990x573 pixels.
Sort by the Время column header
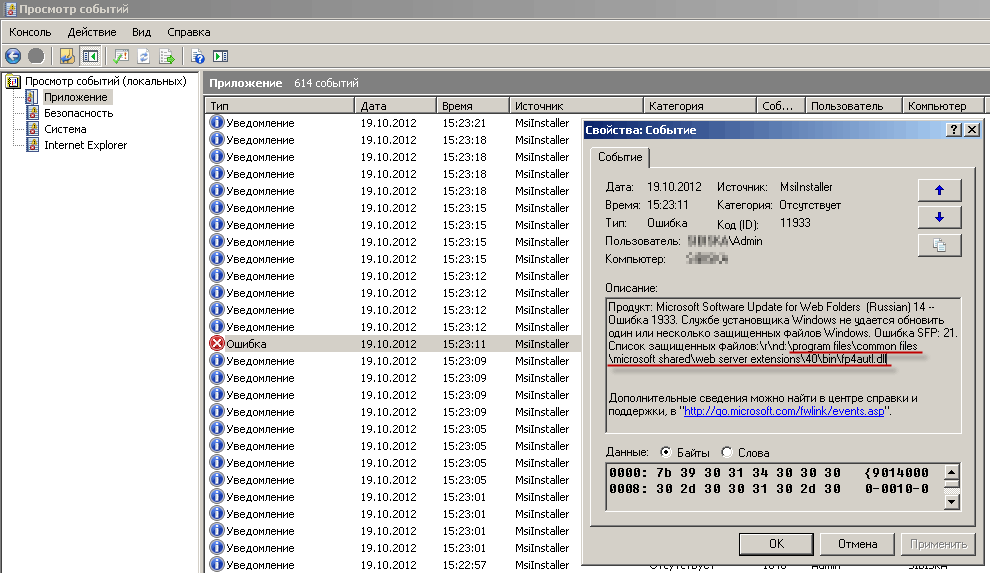(x=472, y=105)
